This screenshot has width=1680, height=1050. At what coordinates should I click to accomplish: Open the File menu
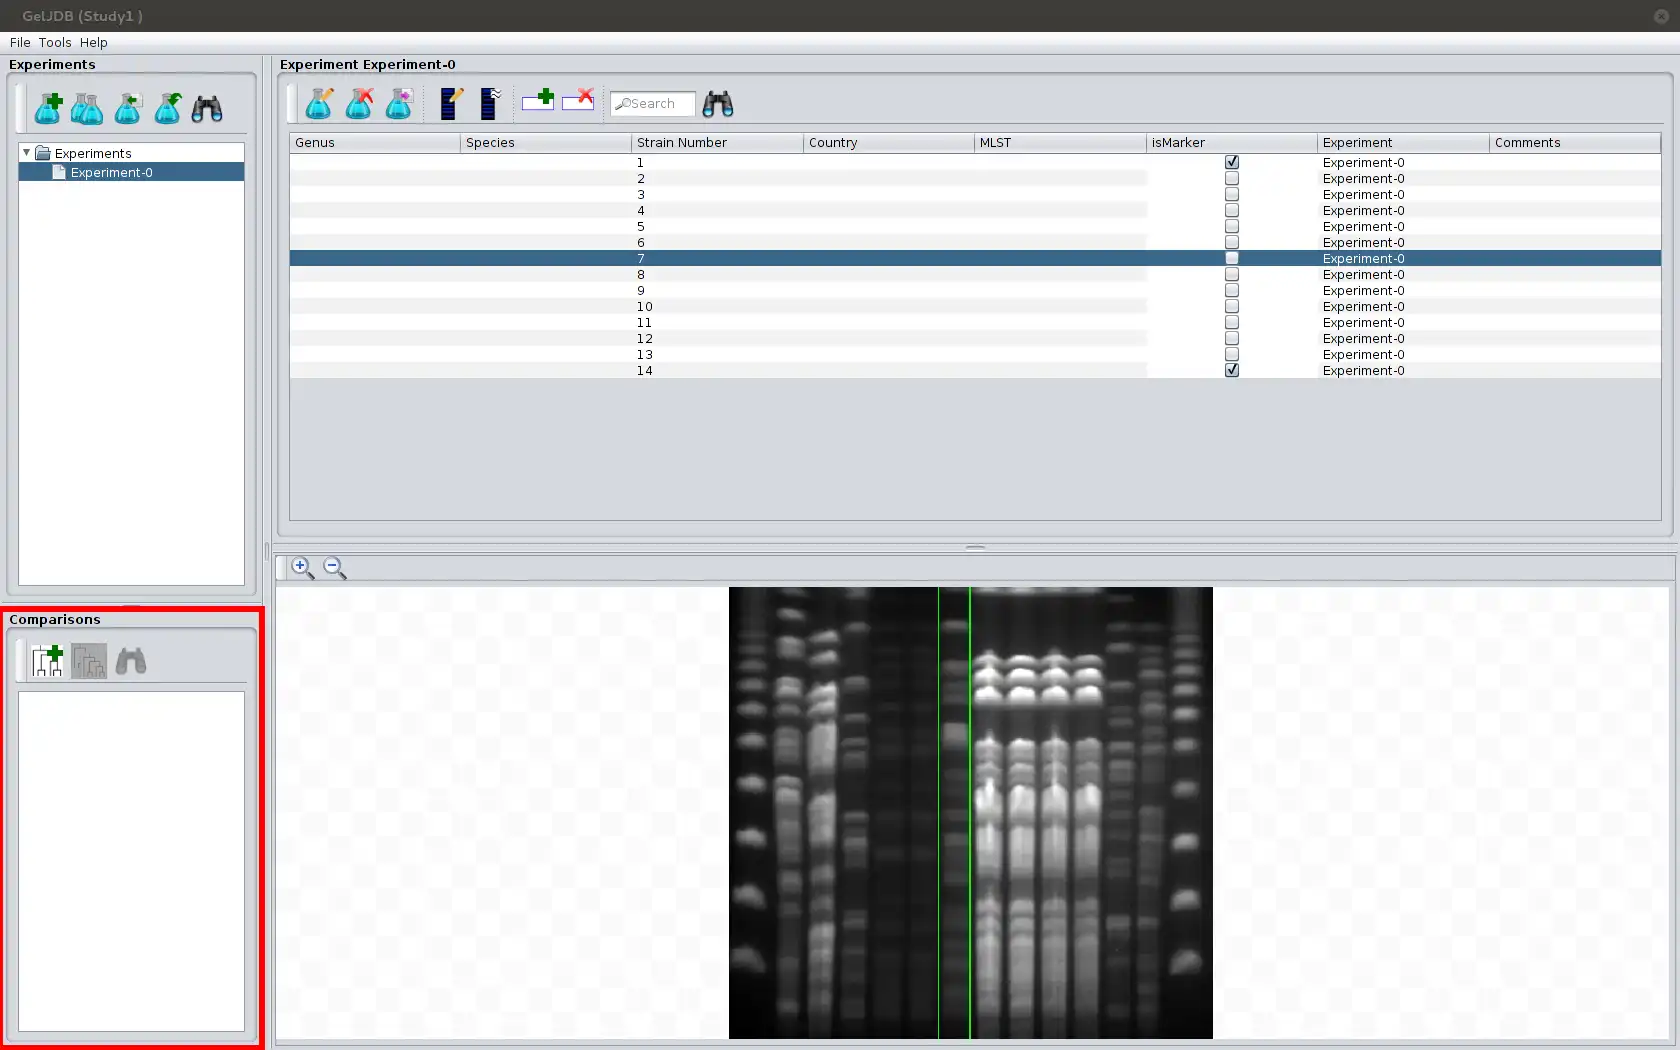pos(20,42)
